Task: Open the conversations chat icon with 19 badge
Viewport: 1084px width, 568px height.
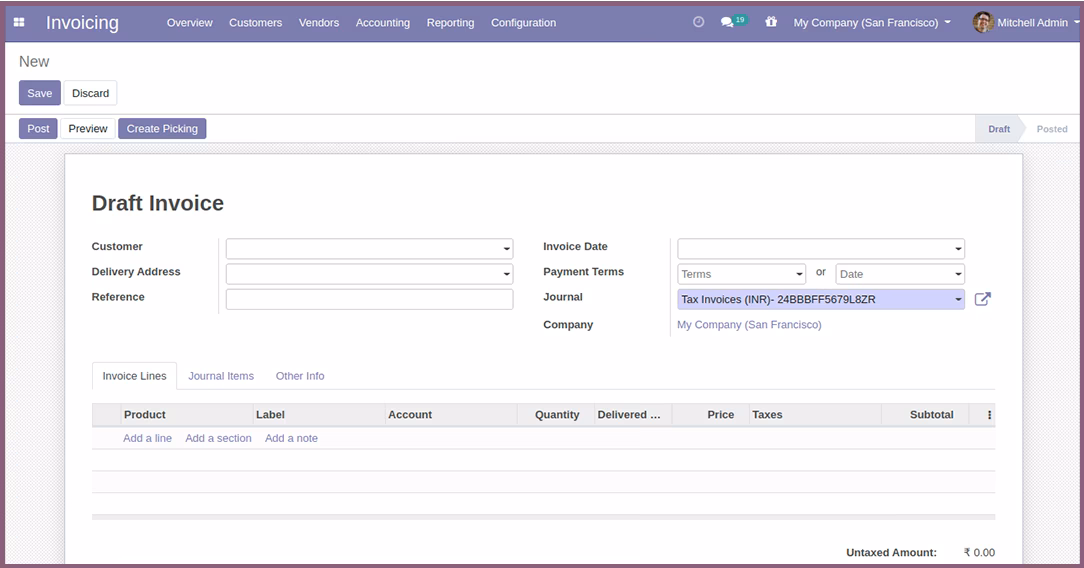Action: pos(733,22)
